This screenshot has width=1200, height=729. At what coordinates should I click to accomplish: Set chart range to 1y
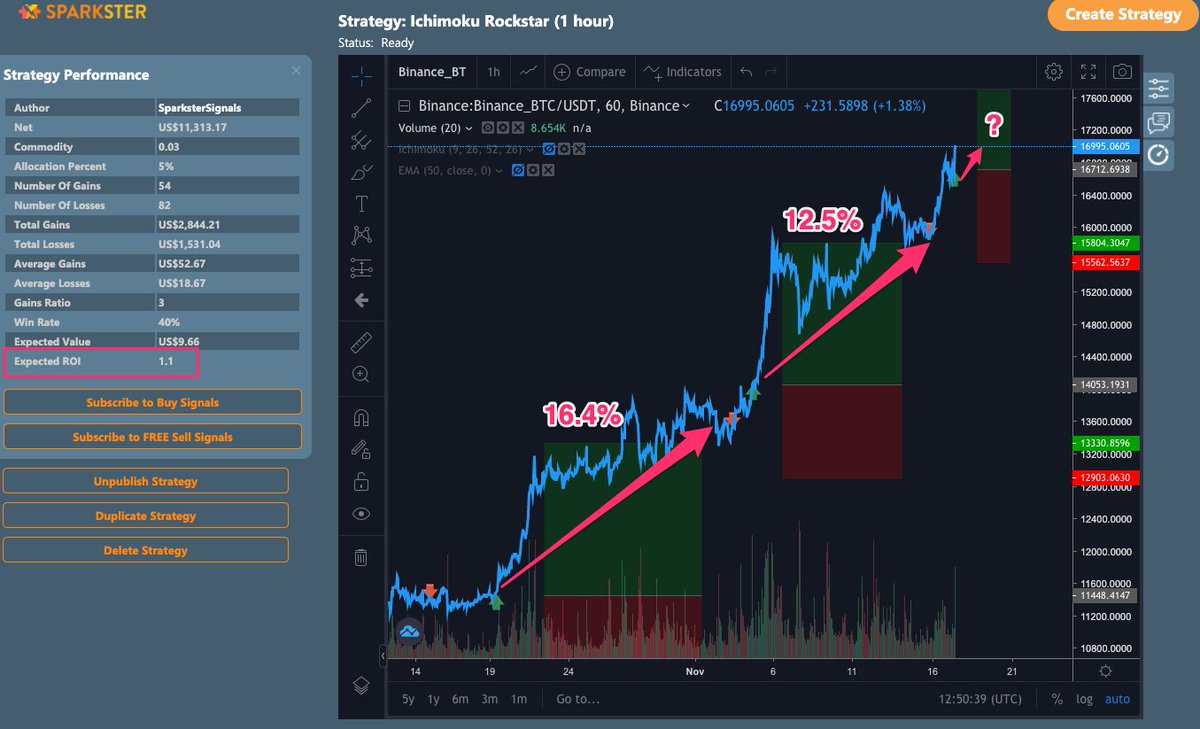click(x=433, y=699)
